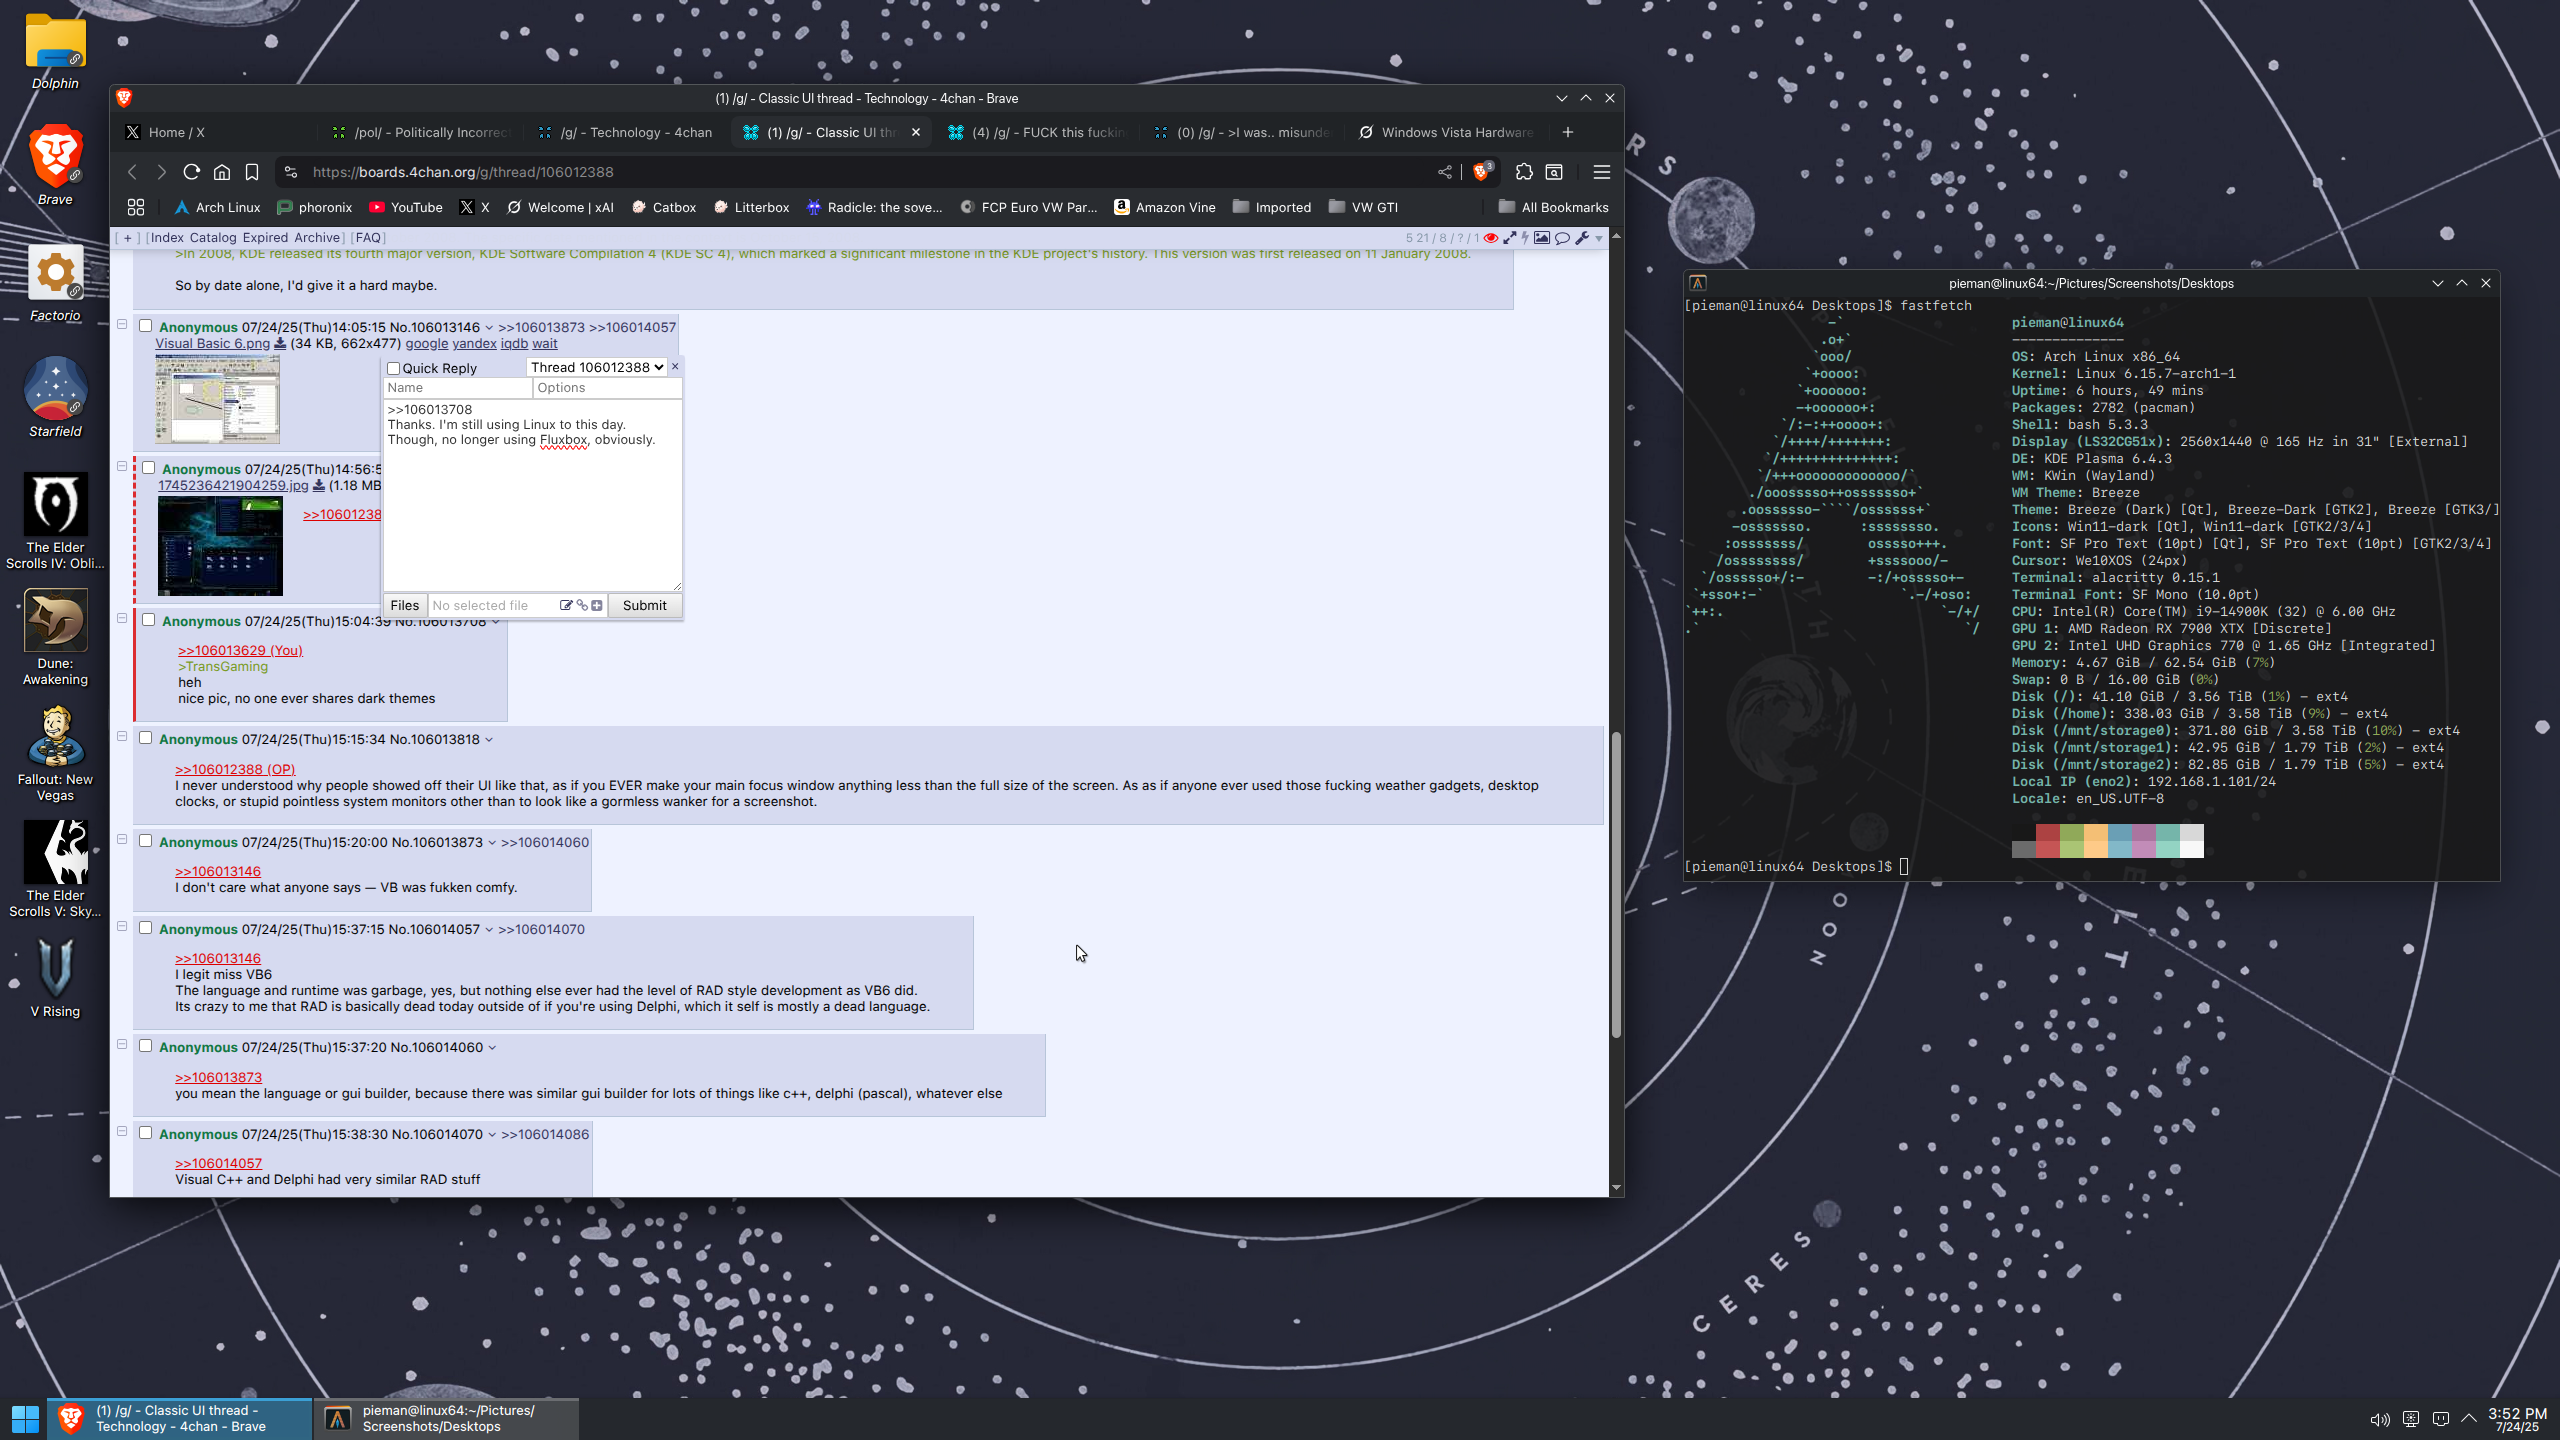Open post menu arrow for No.106013873
Screen dimensions: 2560x1440
[x=492, y=843]
